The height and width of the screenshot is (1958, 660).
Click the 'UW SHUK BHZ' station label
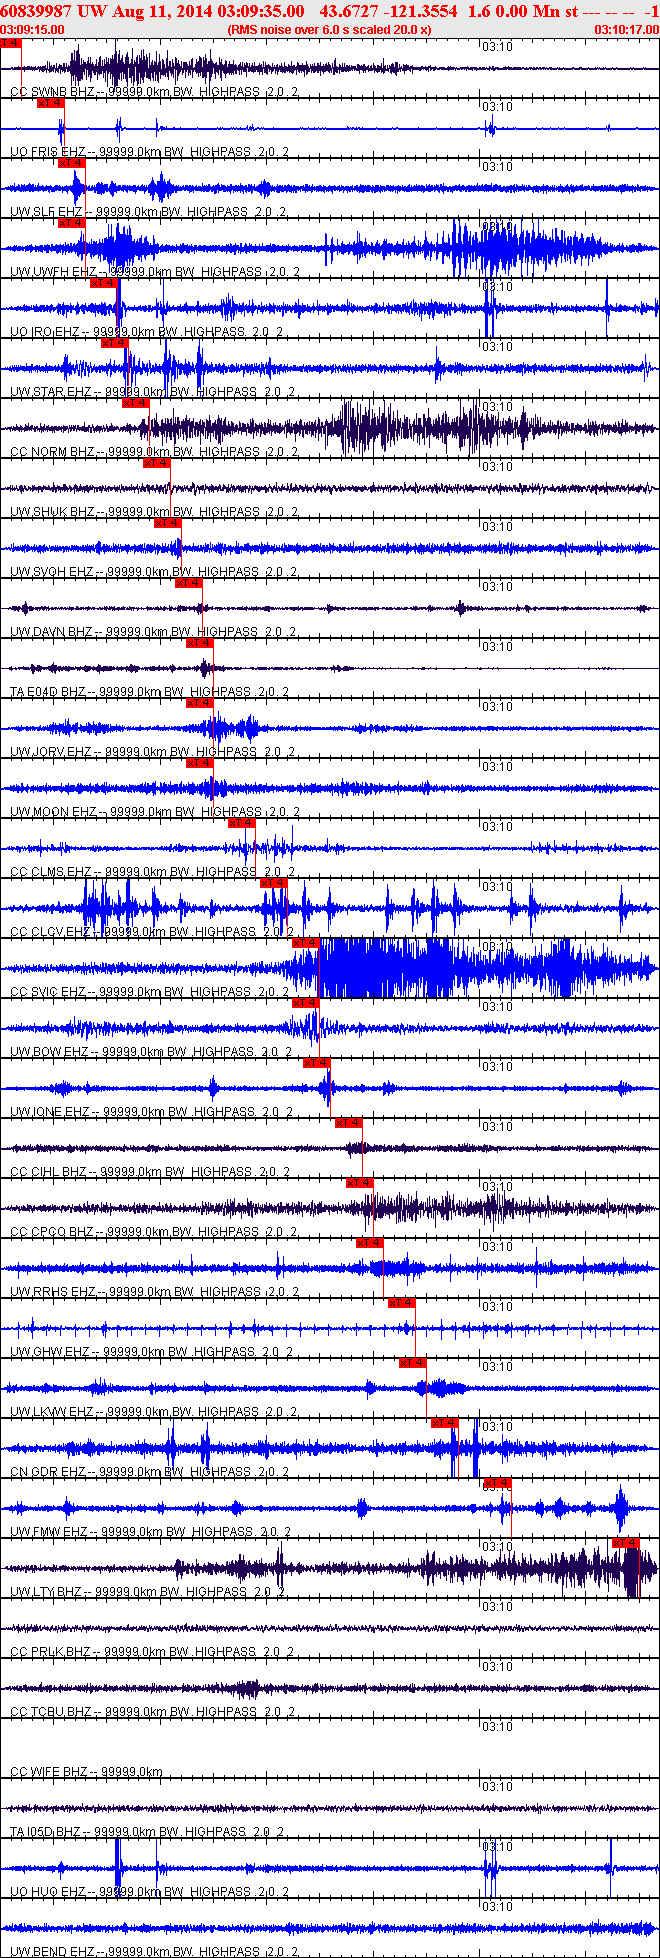[x=52, y=512]
